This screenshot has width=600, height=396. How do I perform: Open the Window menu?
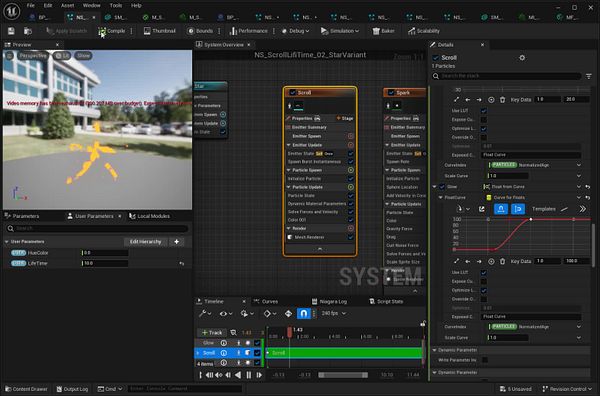coord(91,5)
